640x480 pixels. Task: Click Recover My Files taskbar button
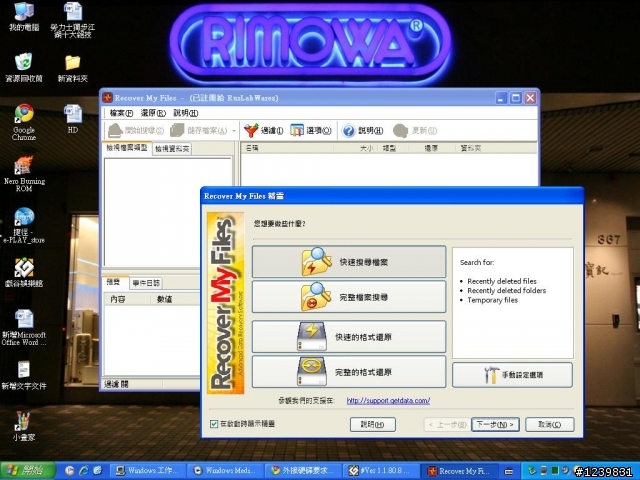point(459,471)
